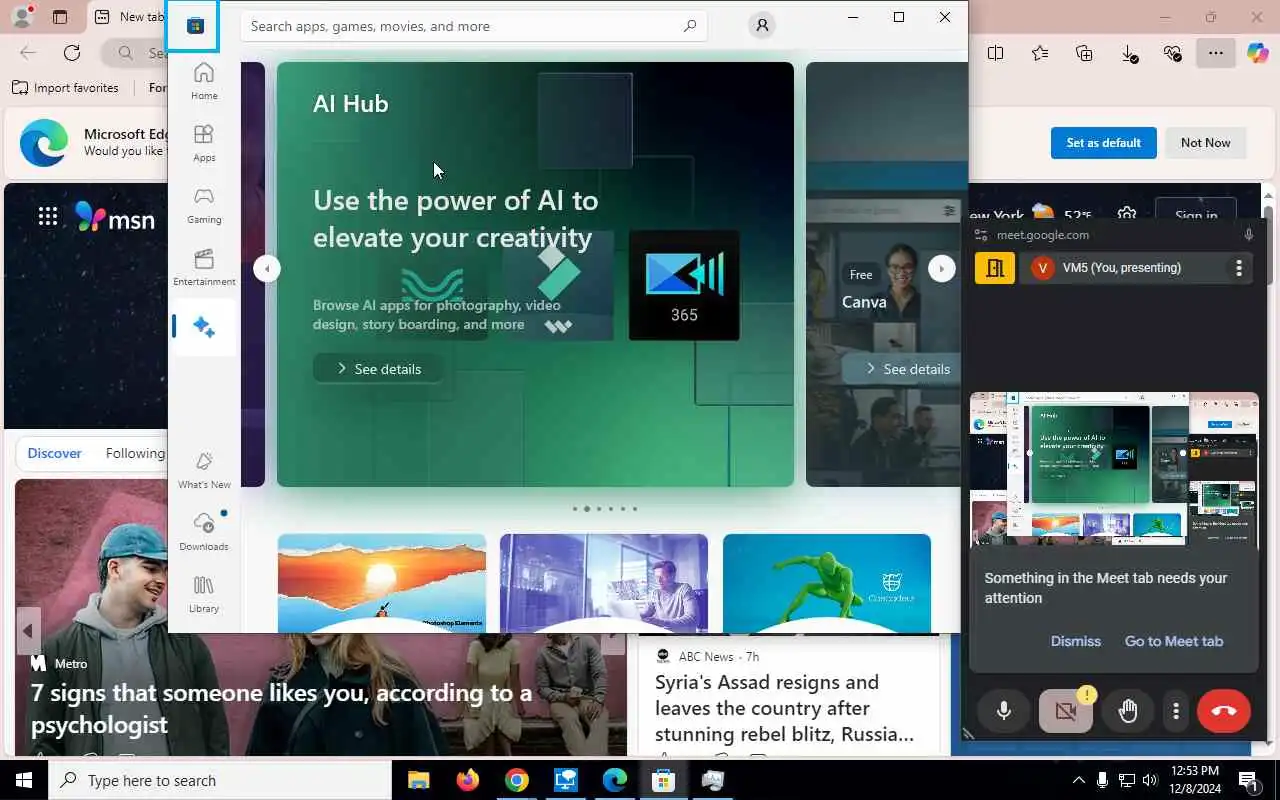
Task: Click Not Now in Edge banner
Action: [x=1205, y=142]
